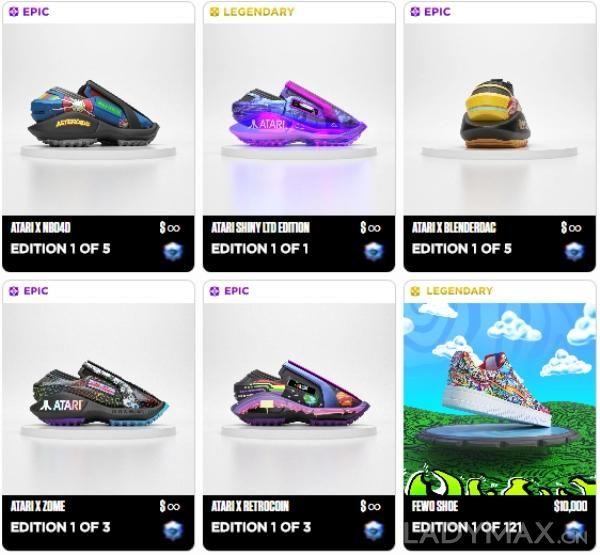
Task: Click the purple Epic rarity icon on NBD4D card
Action: click(14, 12)
